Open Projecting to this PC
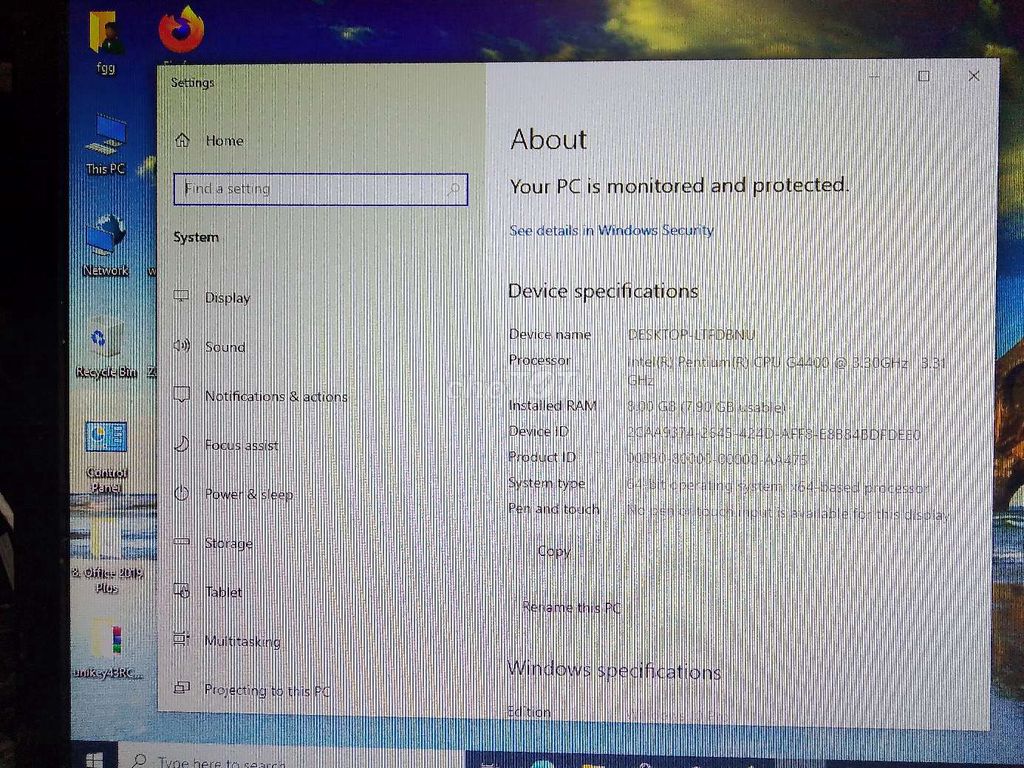 click(x=267, y=690)
